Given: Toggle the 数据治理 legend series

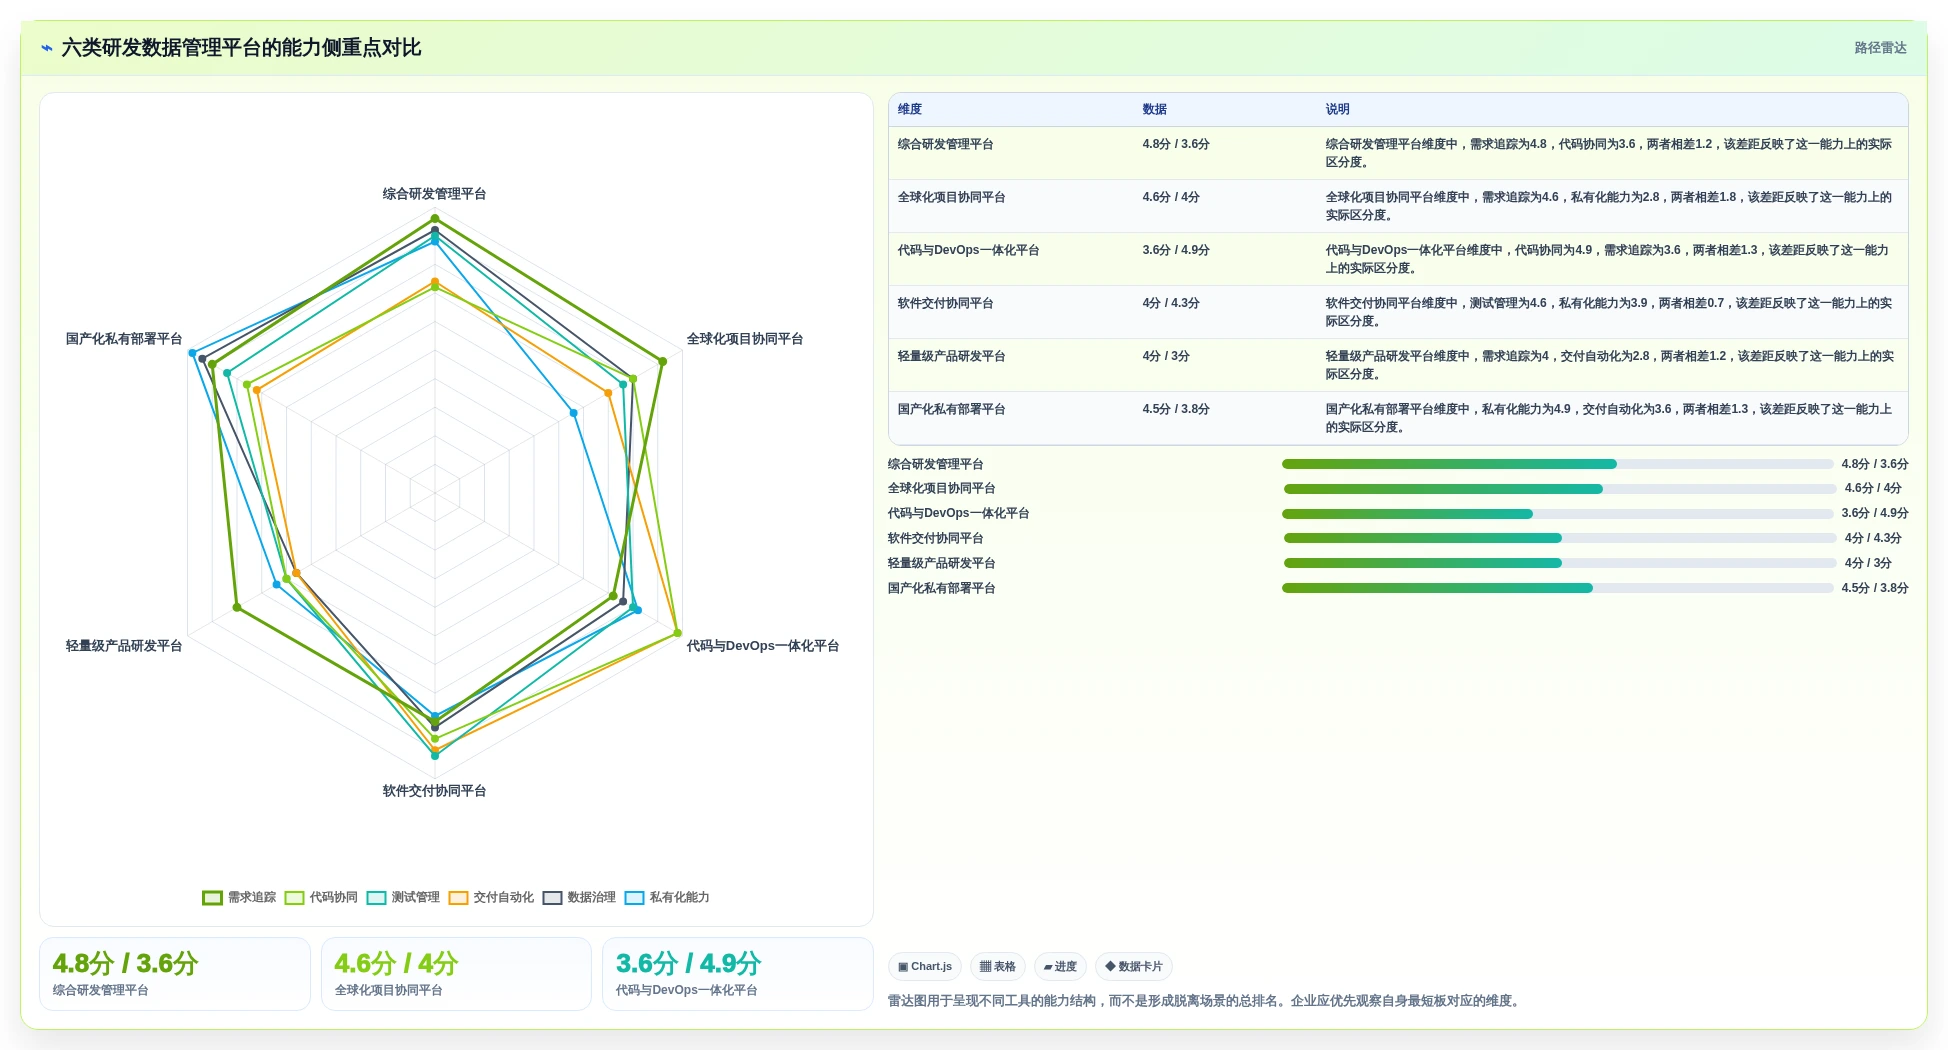Looking at the screenshot, I should pos(579,897).
